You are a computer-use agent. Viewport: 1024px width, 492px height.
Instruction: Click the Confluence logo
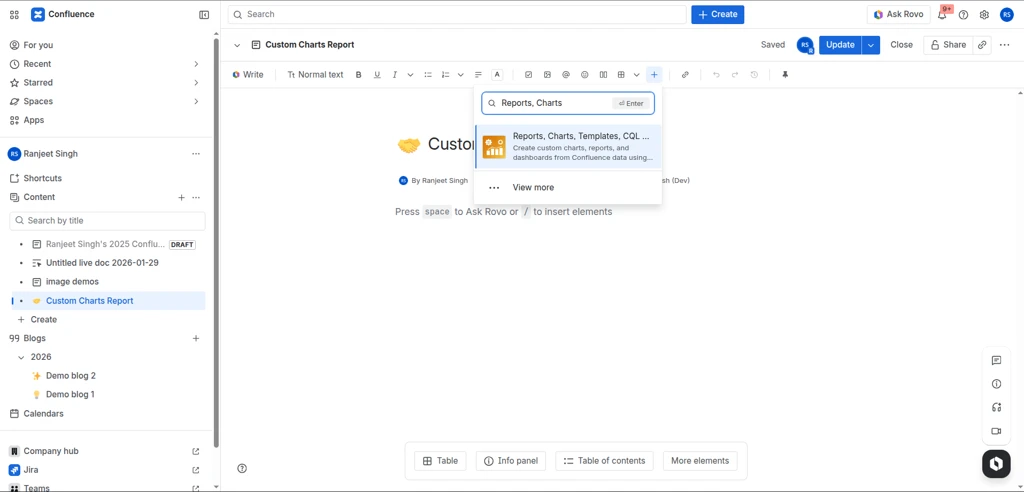[63, 14]
